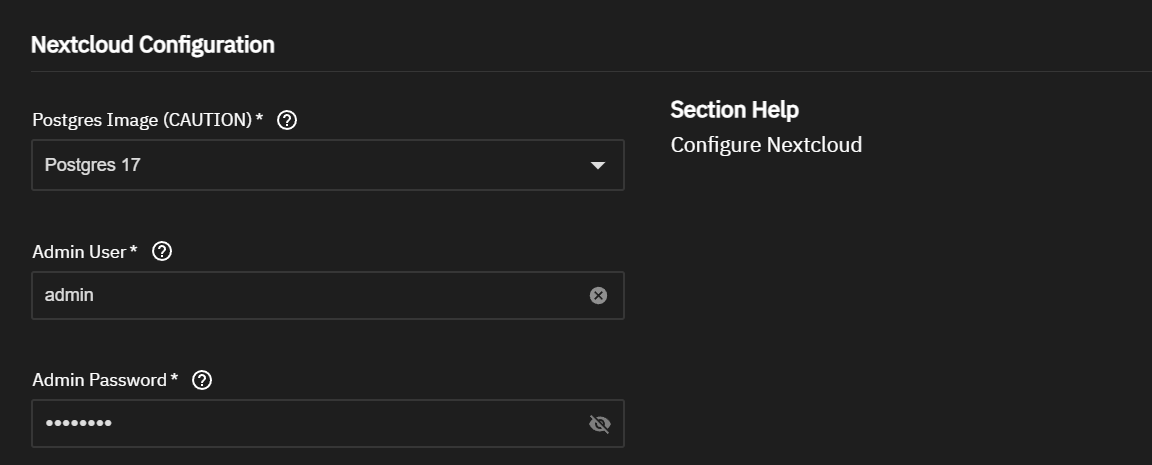Click help icon beside Admin Password
Screen dimensions: 1152x465
point(202,380)
